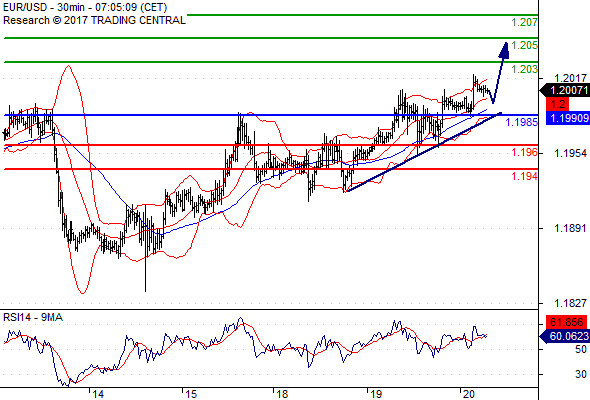Click the black current price tag 1.20071

point(565,90)
